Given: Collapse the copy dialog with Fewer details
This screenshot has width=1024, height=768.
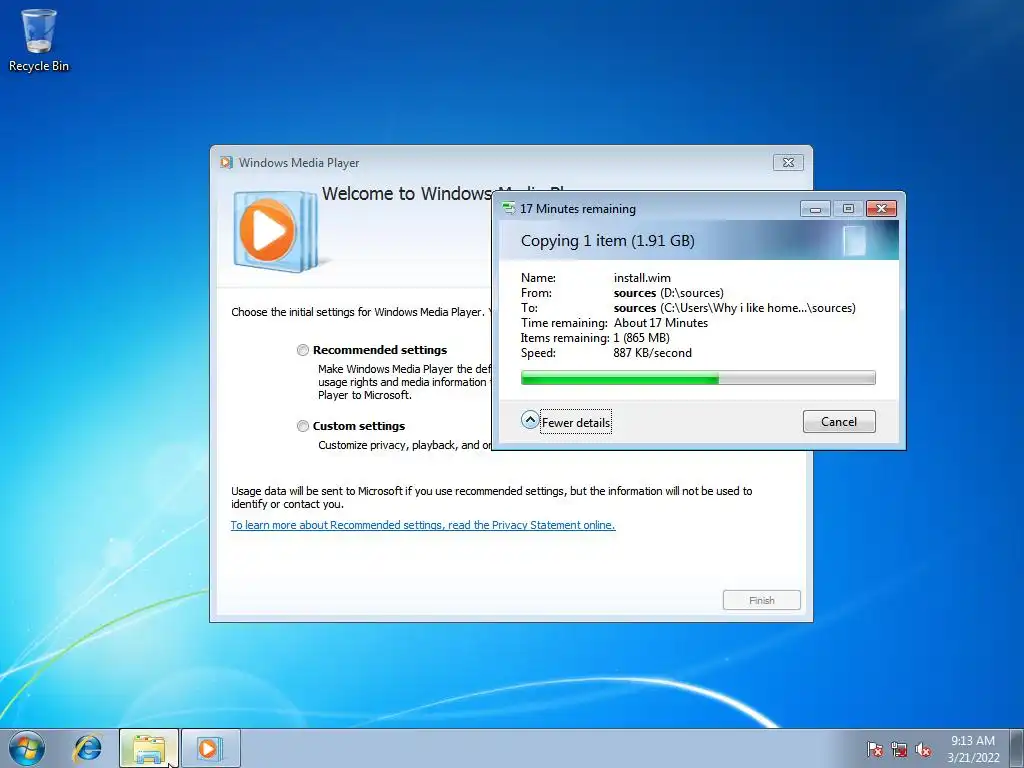Looking at the screenshot, I should tap(566, 421).
